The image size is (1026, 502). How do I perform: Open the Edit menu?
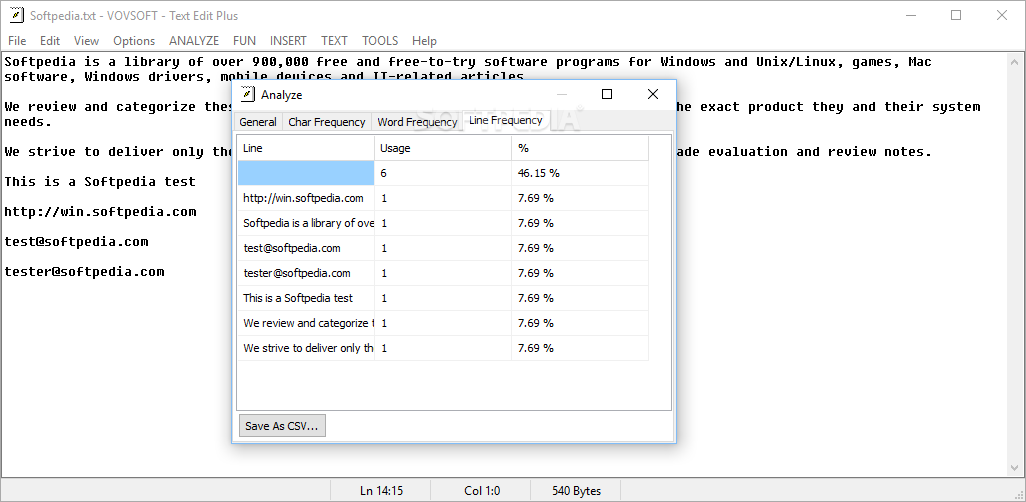[50, 41]
